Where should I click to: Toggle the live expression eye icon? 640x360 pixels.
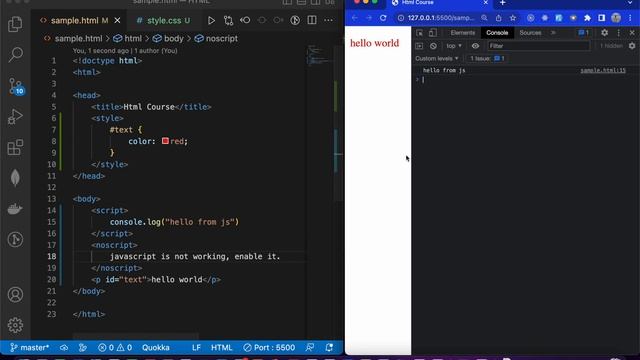point(475,46)
